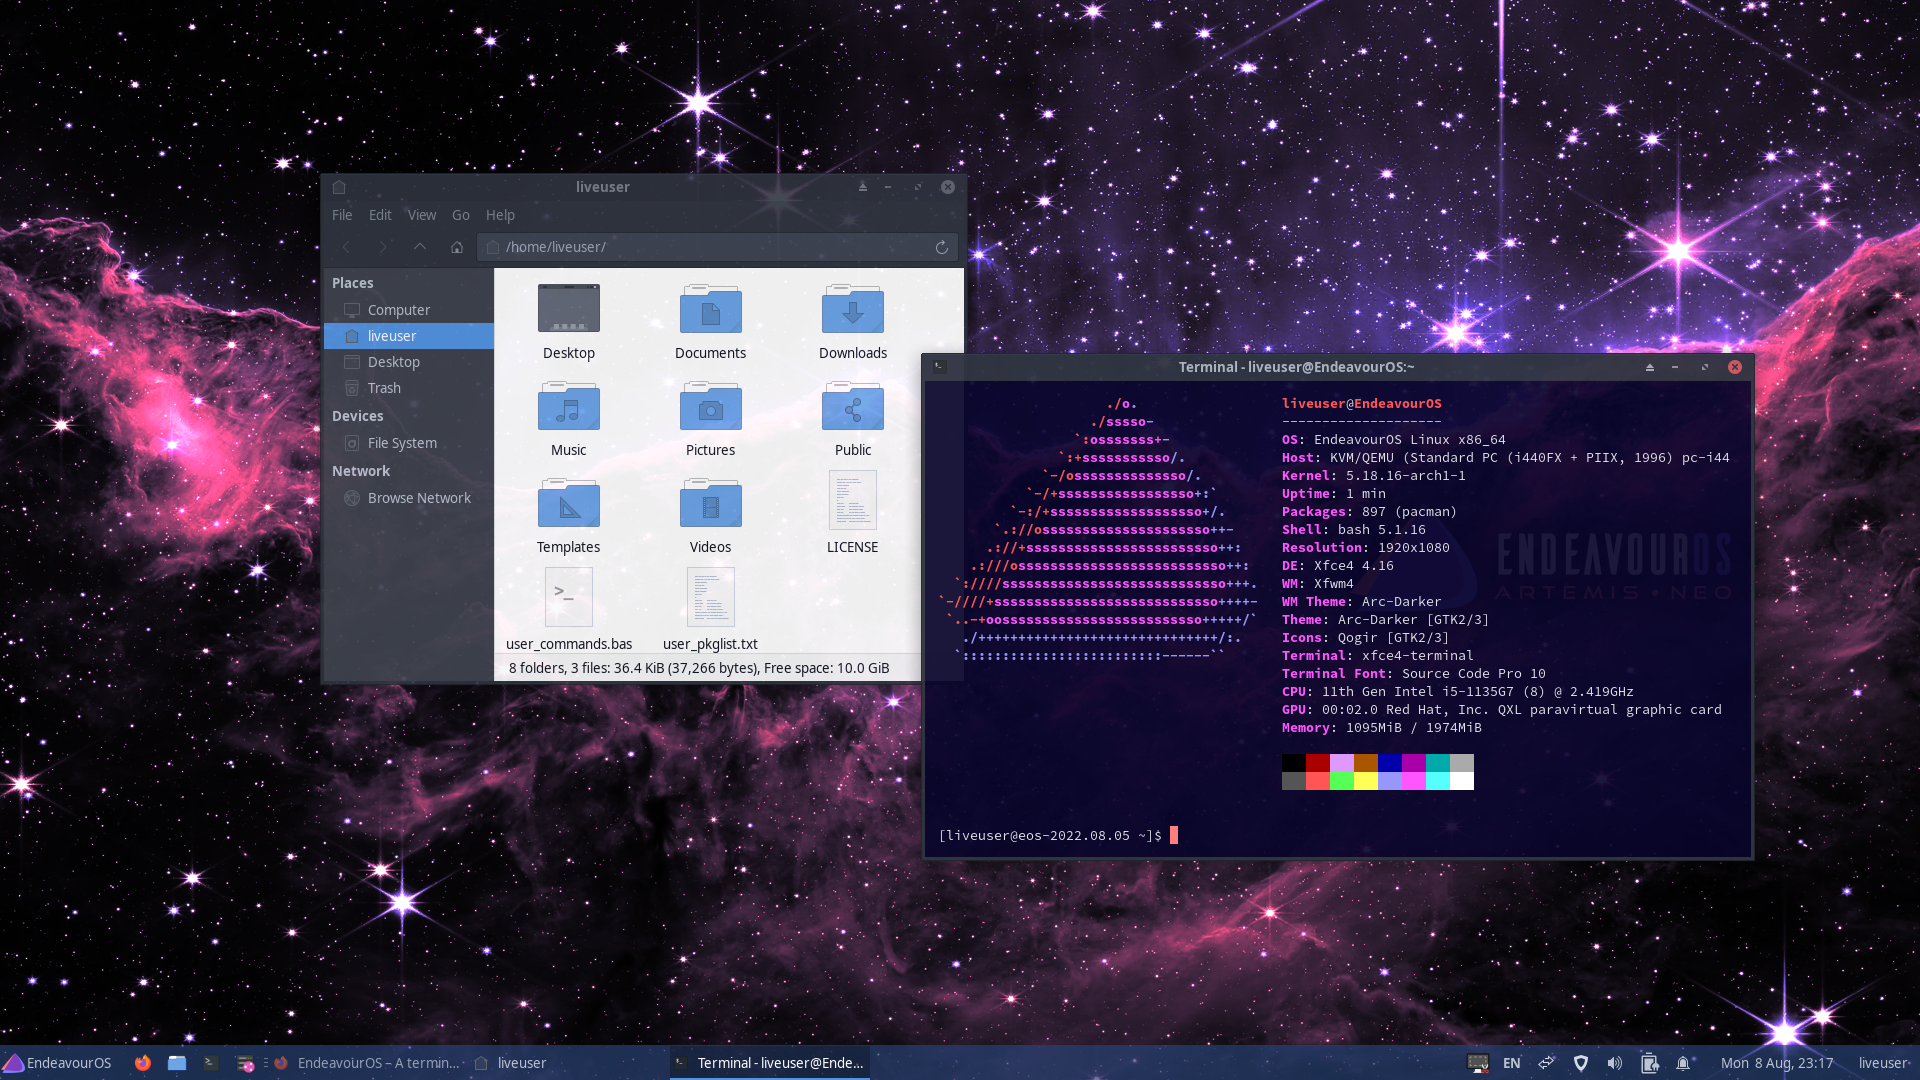This screenshot has width=1920, height=1080.
Task: Launch Firefox from the panel launcher
Action: pyautogui.click(x=143, y=1063)
